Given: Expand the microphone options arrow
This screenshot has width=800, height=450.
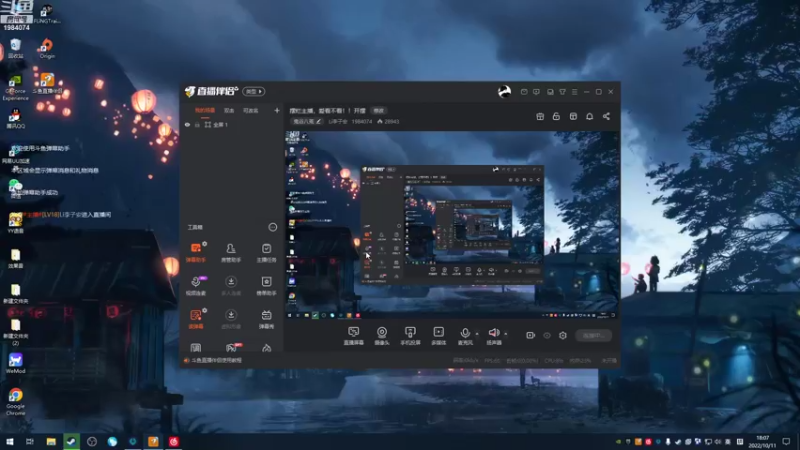Looking at the screenshot, I should [477, 334].
